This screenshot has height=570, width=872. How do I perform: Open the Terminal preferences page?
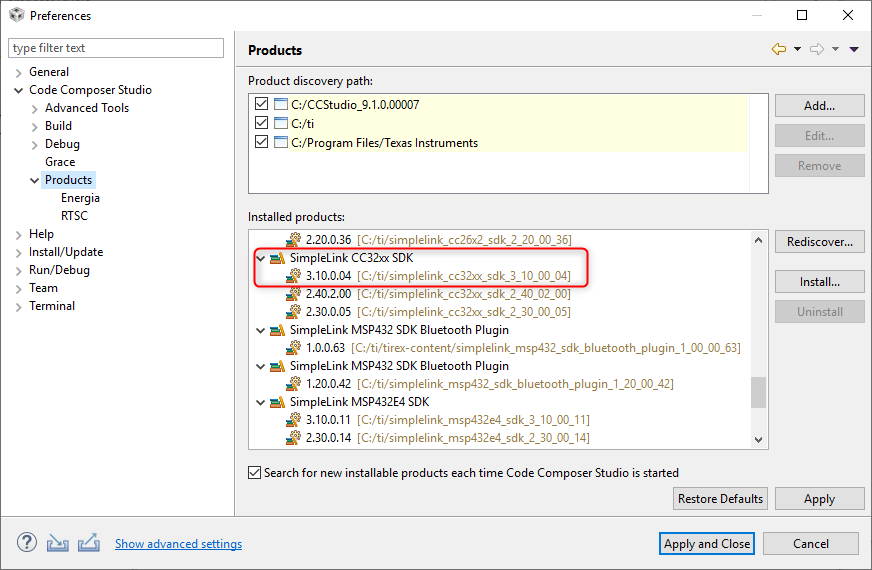click(52, 306)
